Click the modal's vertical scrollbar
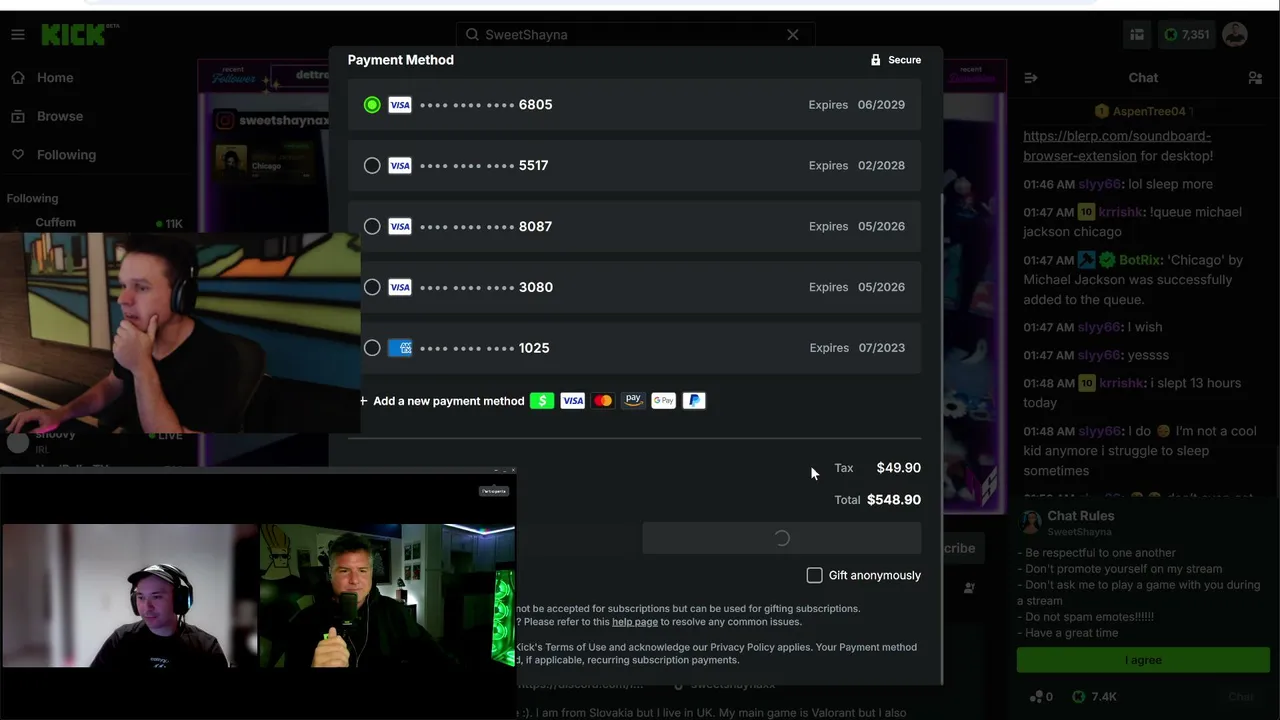Viewport: 1280px width, 720px height. point(943,440)
